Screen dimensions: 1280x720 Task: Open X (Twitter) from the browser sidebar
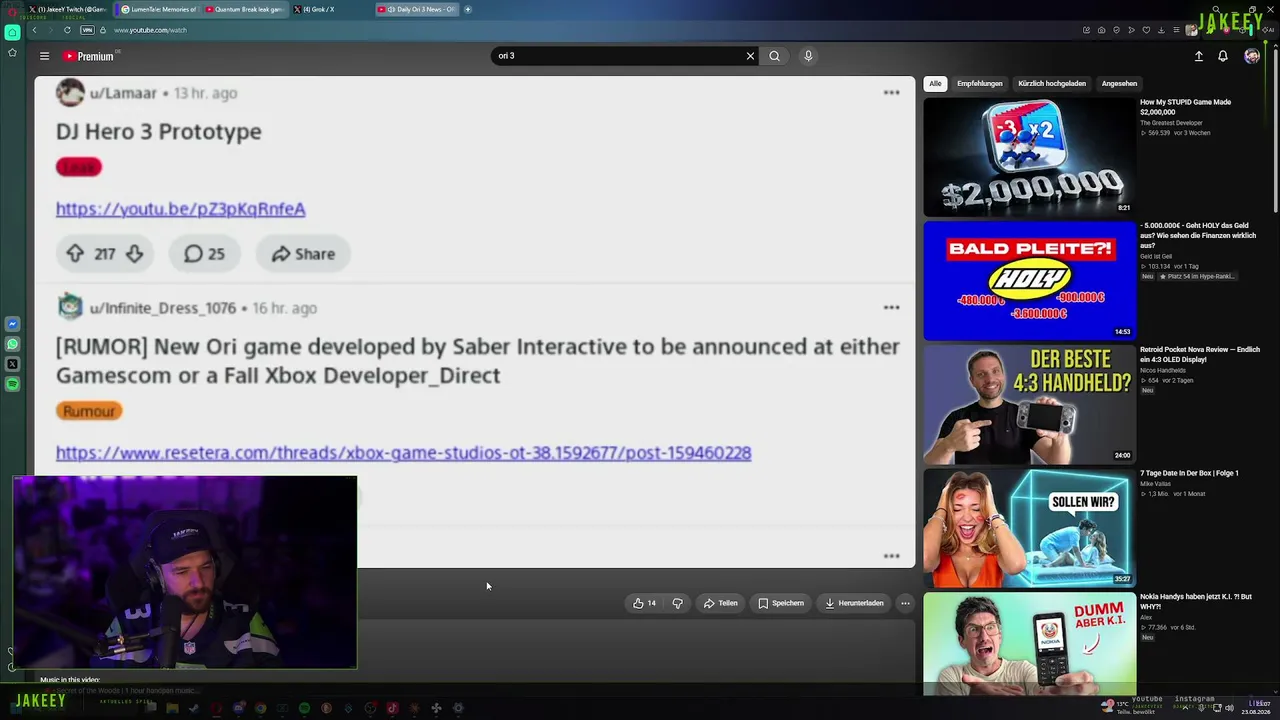12,364
